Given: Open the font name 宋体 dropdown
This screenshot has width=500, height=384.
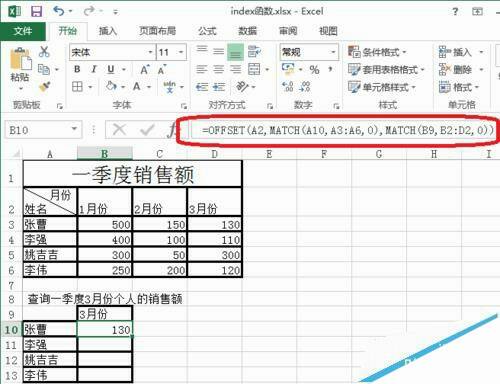Looking at the screenshot, I should pyautogui.click(x=150, y=52).
